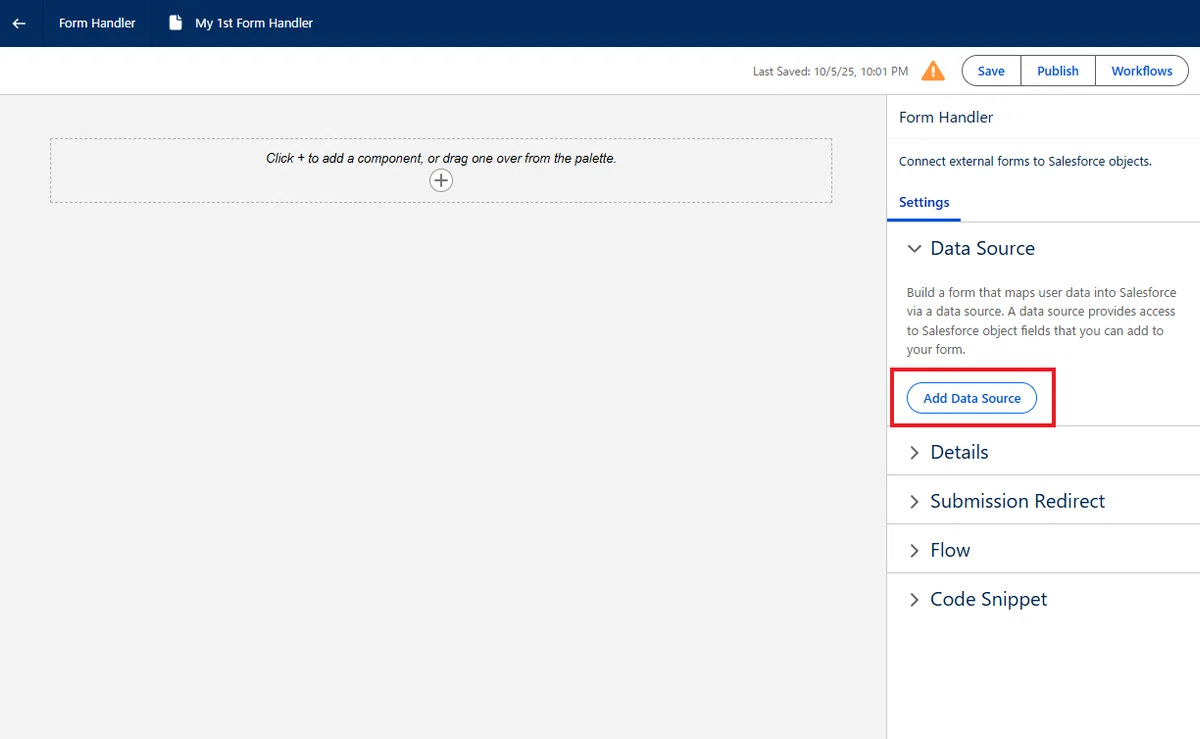The width and height of the screenshot is (1200, 739).
Task: Click the Add Data Source button
Action: pos(972,398)
